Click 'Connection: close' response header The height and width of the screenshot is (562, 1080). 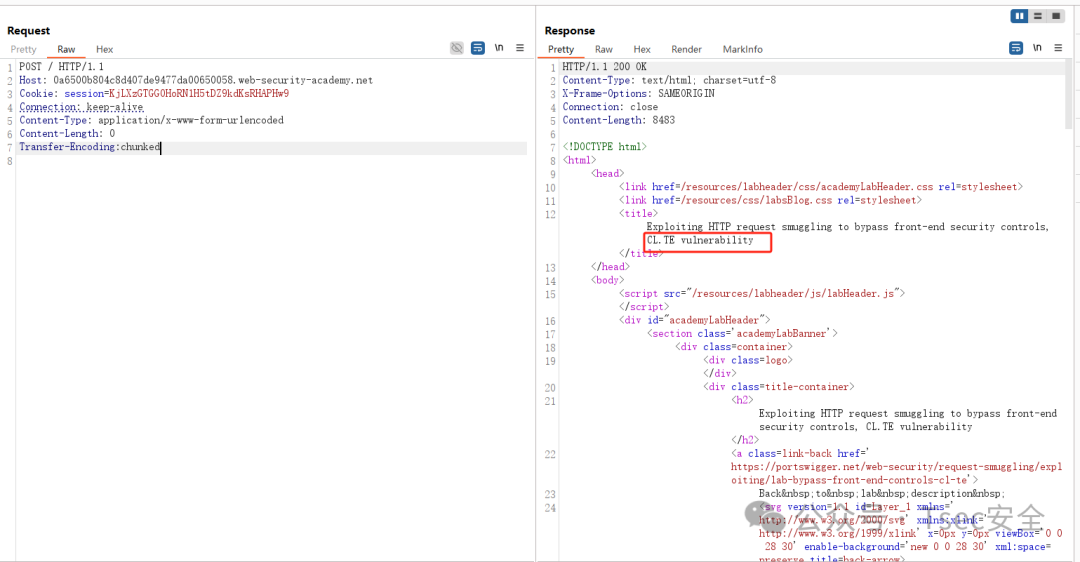(x=610, y=107)
